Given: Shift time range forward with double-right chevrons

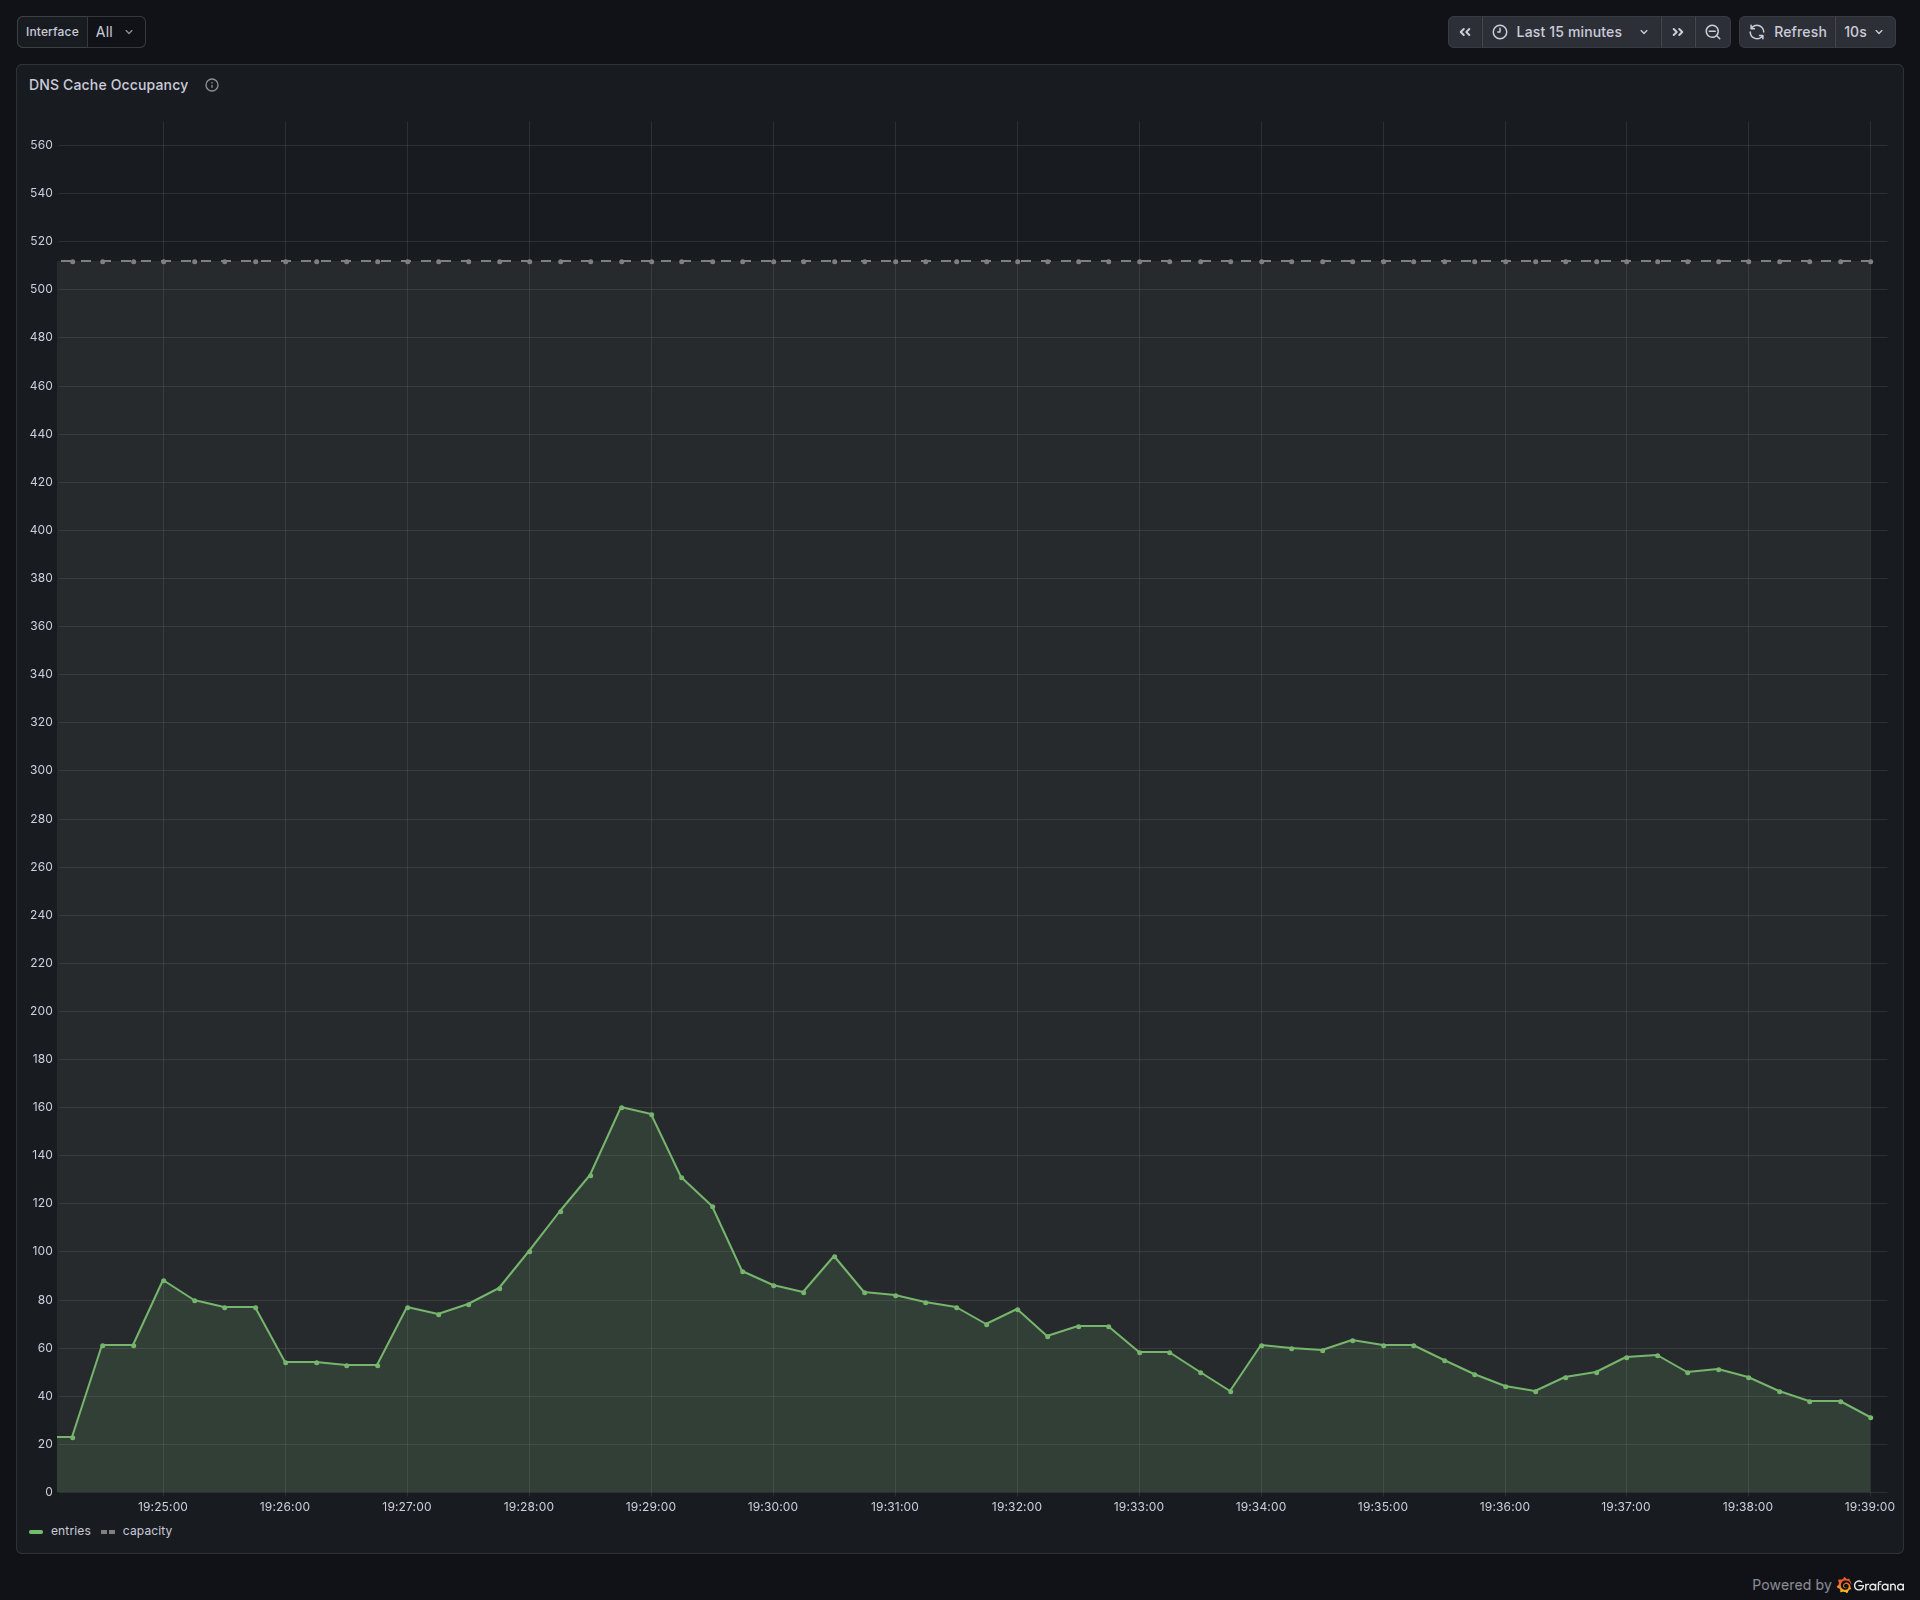Looking at the screenshot, I should (1677, 31).
